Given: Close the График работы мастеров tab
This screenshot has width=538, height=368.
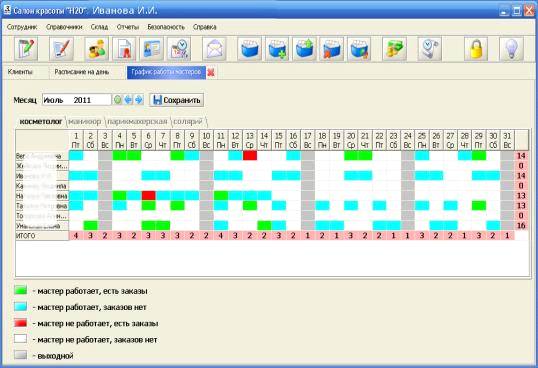Looking at the screenshot, I should coord(211,72).
